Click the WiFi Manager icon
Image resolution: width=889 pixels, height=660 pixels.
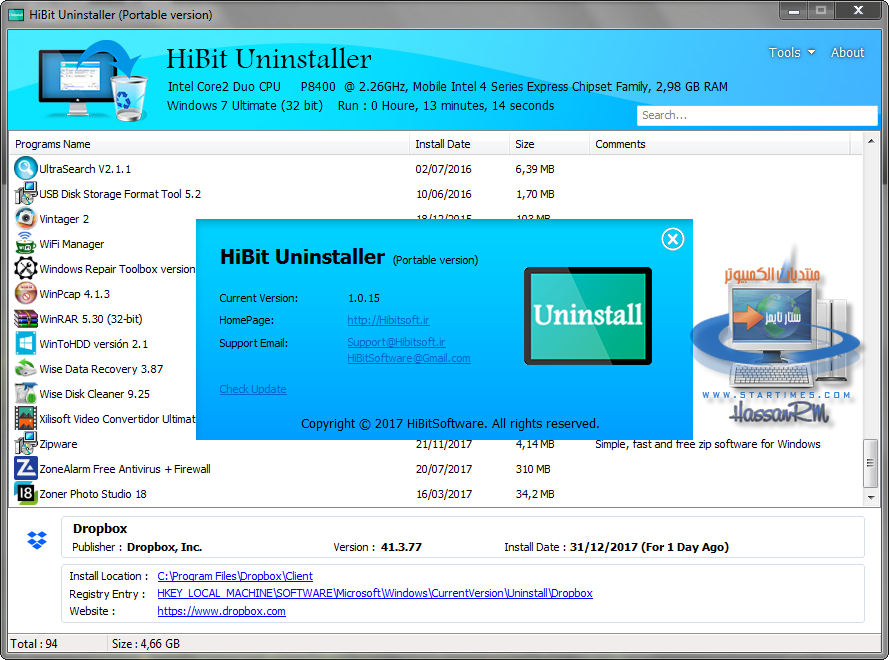25,243
